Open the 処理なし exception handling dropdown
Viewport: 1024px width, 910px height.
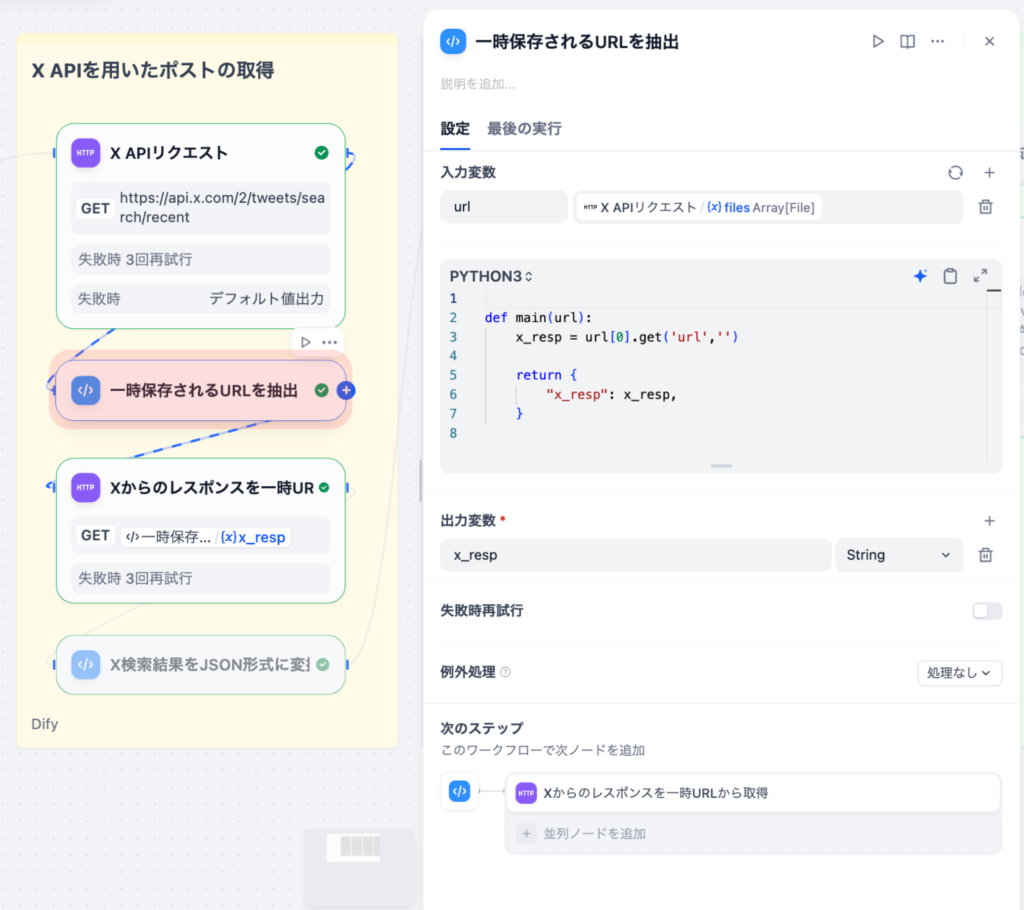(959, 672)
